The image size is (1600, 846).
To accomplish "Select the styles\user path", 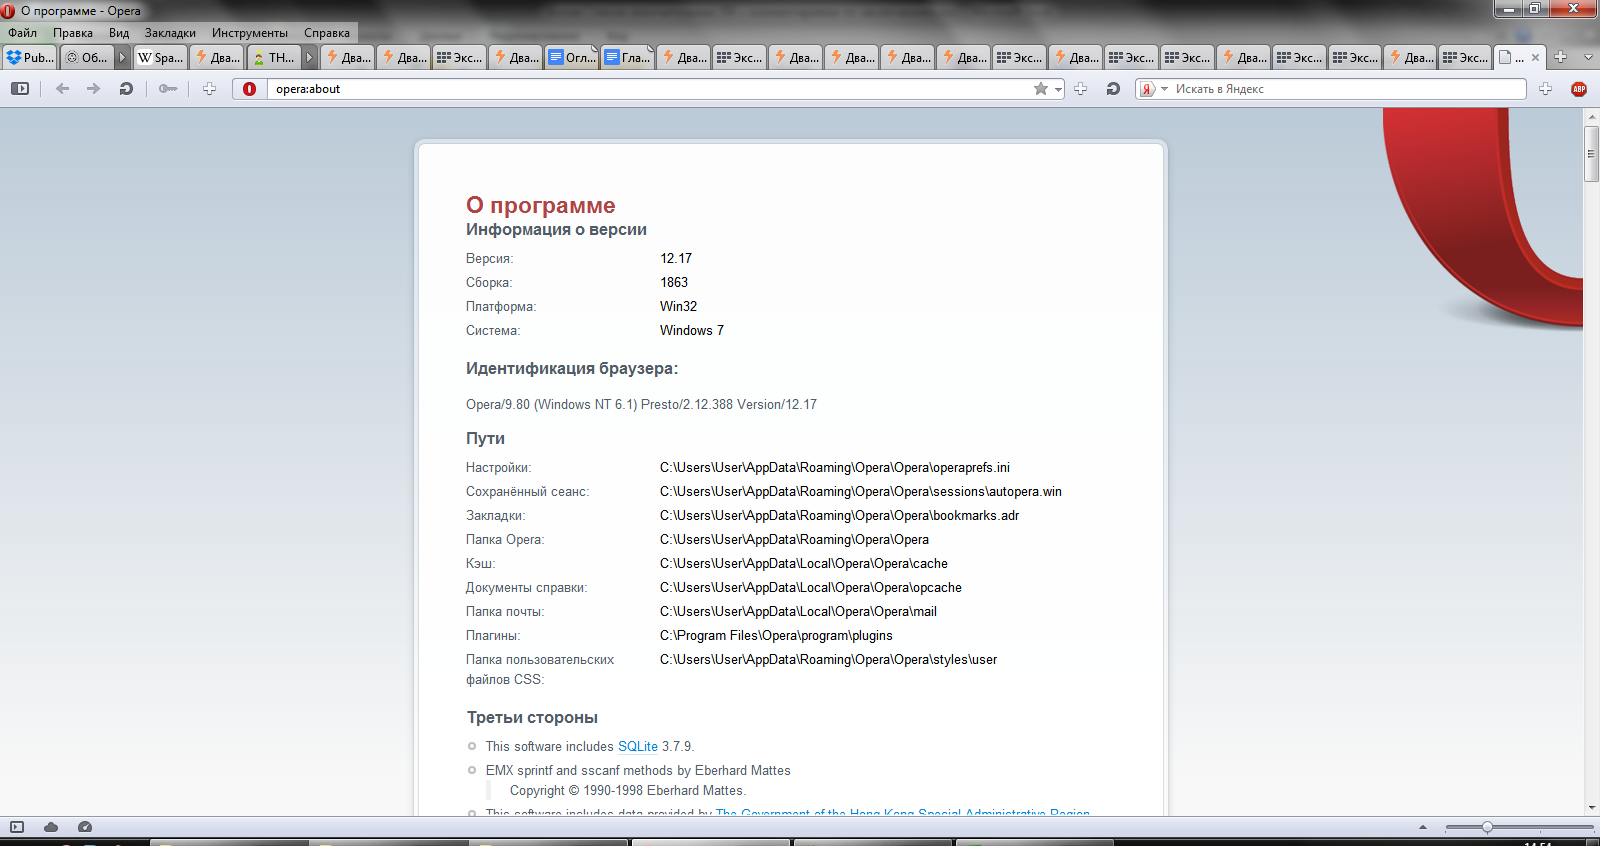I will [x=828, y=659].
